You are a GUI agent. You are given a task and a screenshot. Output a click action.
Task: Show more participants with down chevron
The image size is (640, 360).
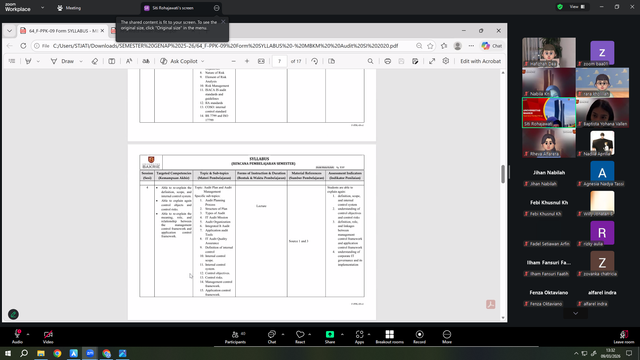tap(576, 313)
